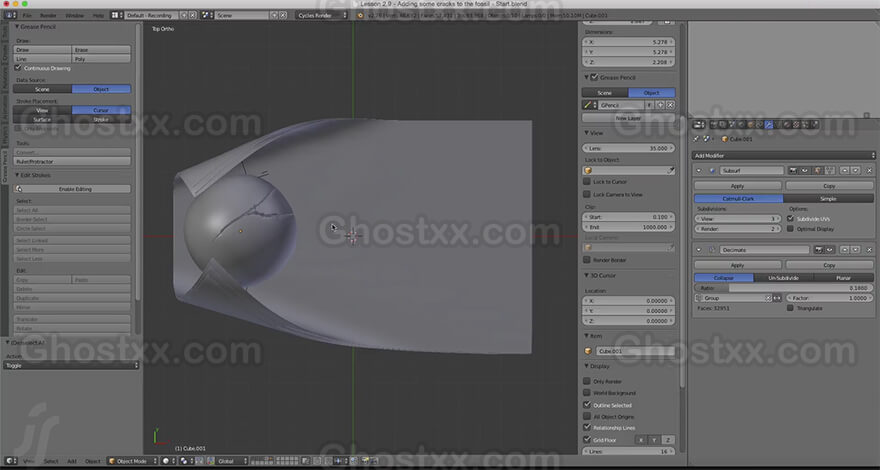
Task: Toggle Subsurf modifier render visibility camera icon
Action: (x=794, y=170)
